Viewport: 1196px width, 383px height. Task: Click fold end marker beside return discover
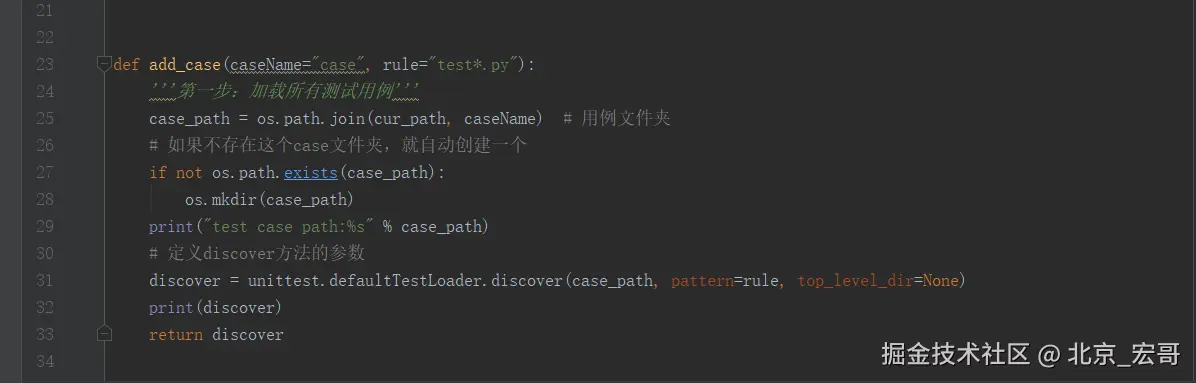tap(104, 334)
